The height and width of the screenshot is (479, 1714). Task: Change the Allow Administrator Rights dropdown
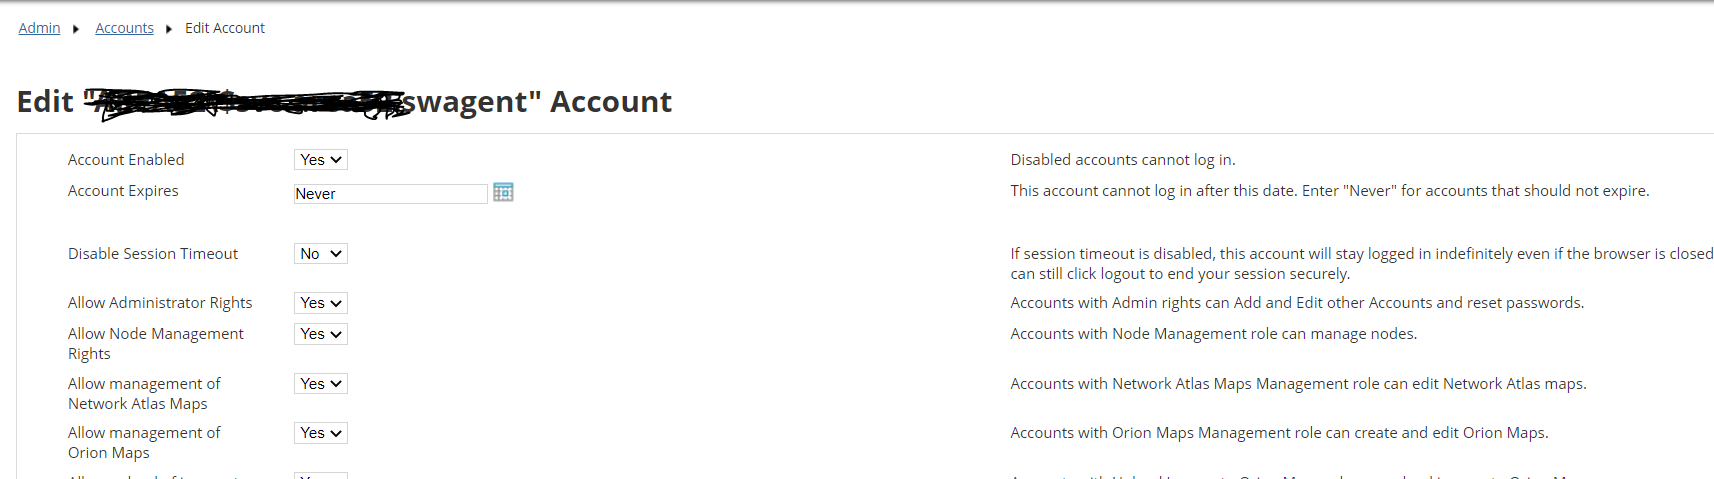[320, 303]
